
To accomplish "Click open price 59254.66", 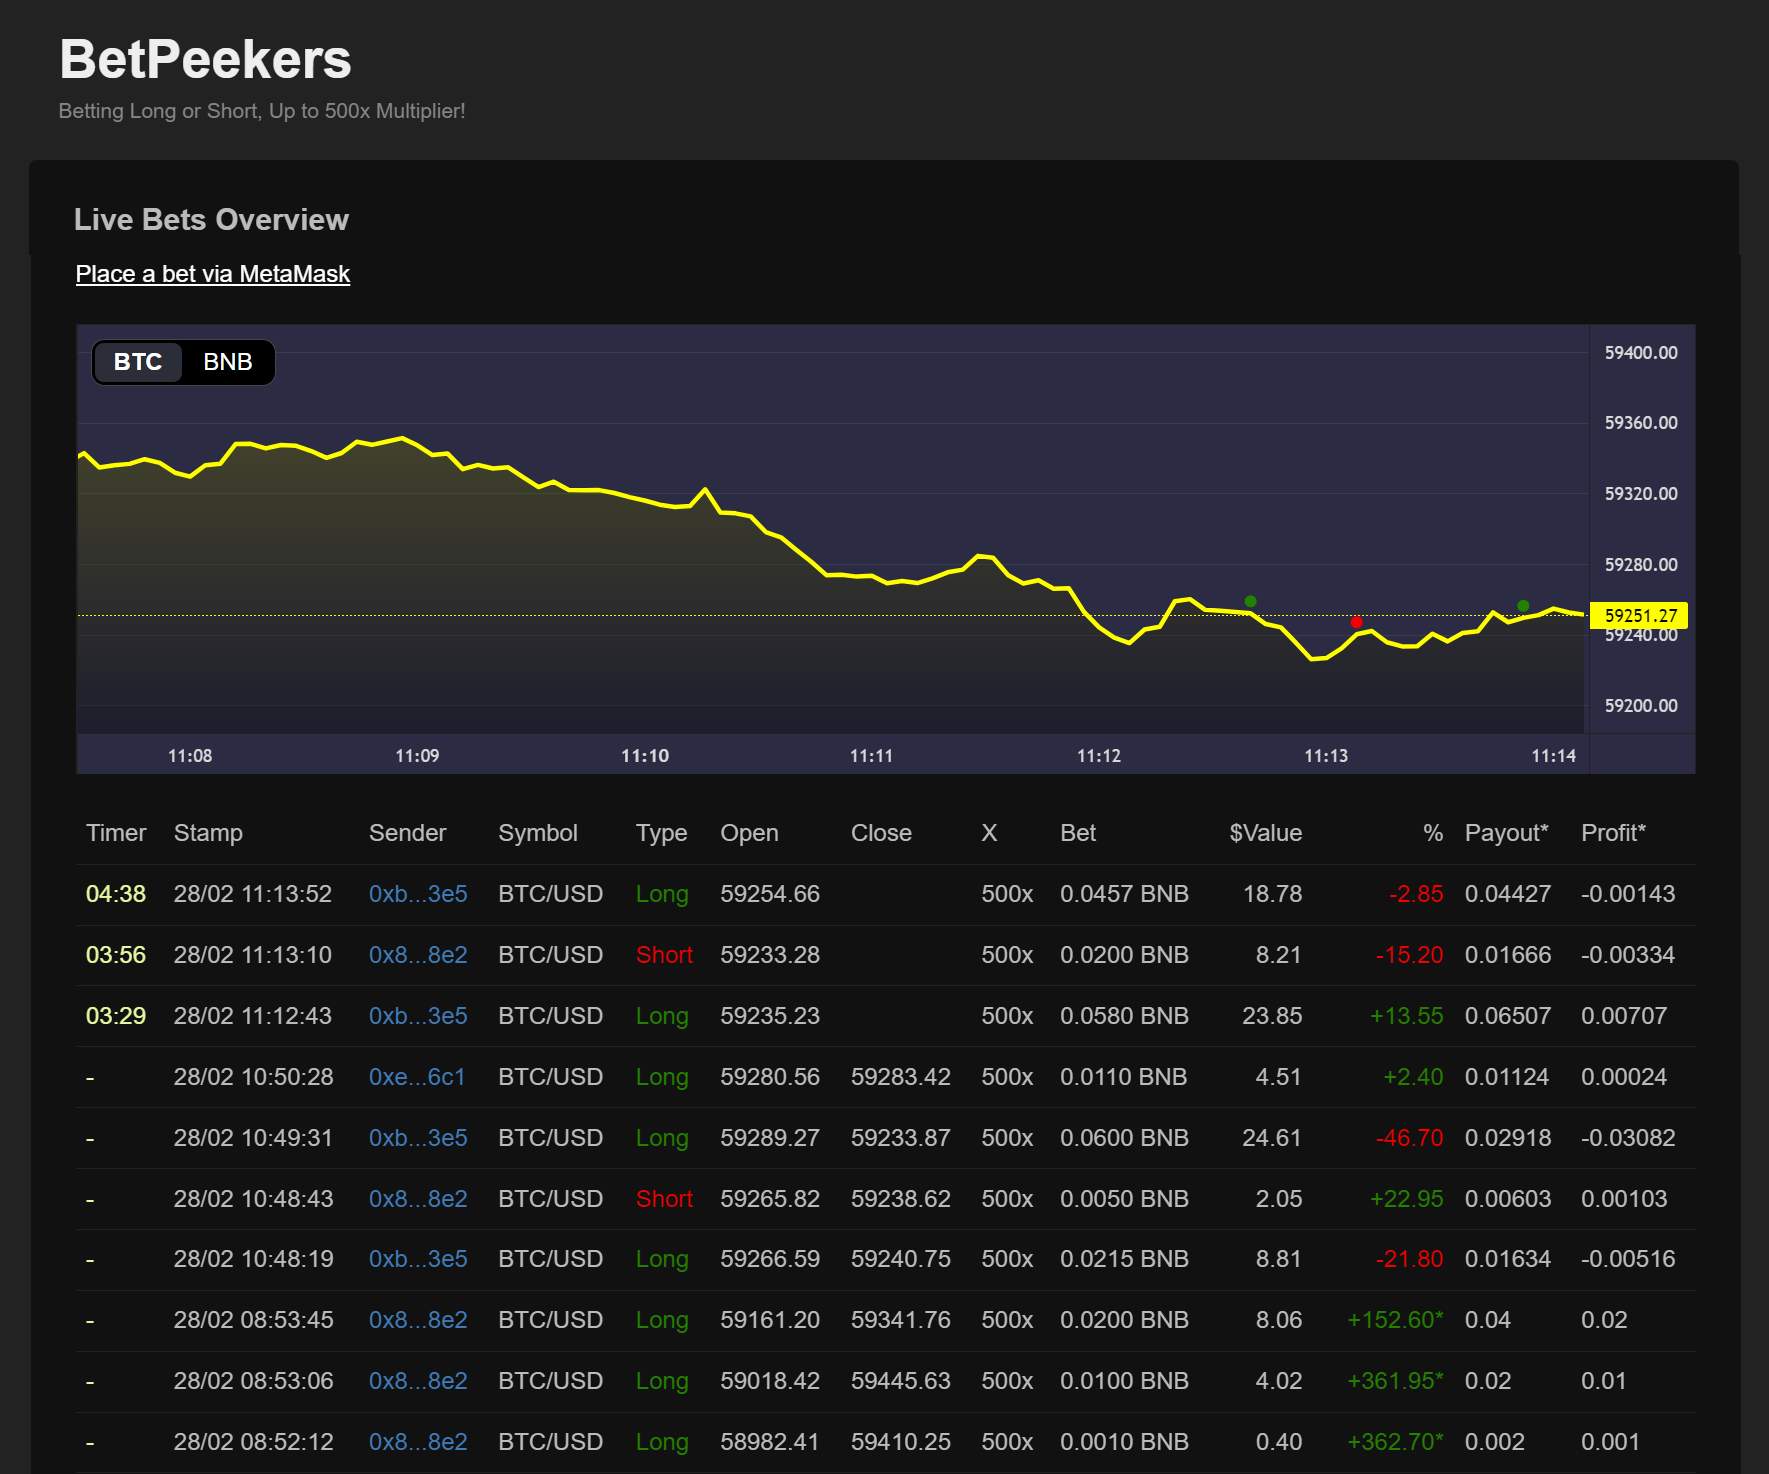I will tap(770, 894).
